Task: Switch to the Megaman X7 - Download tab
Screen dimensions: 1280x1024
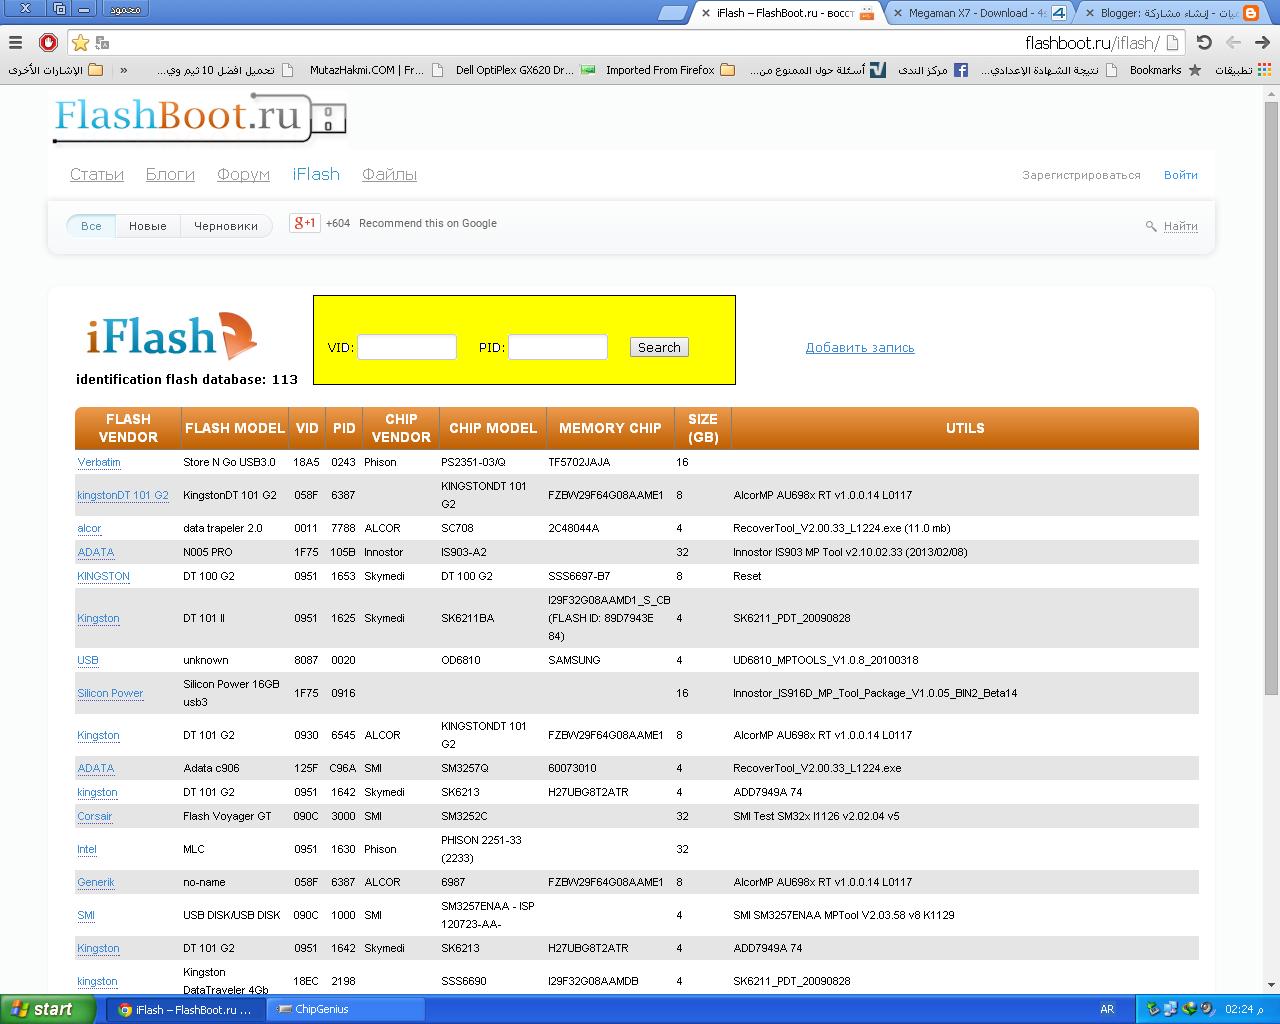Action: point(979,13)
